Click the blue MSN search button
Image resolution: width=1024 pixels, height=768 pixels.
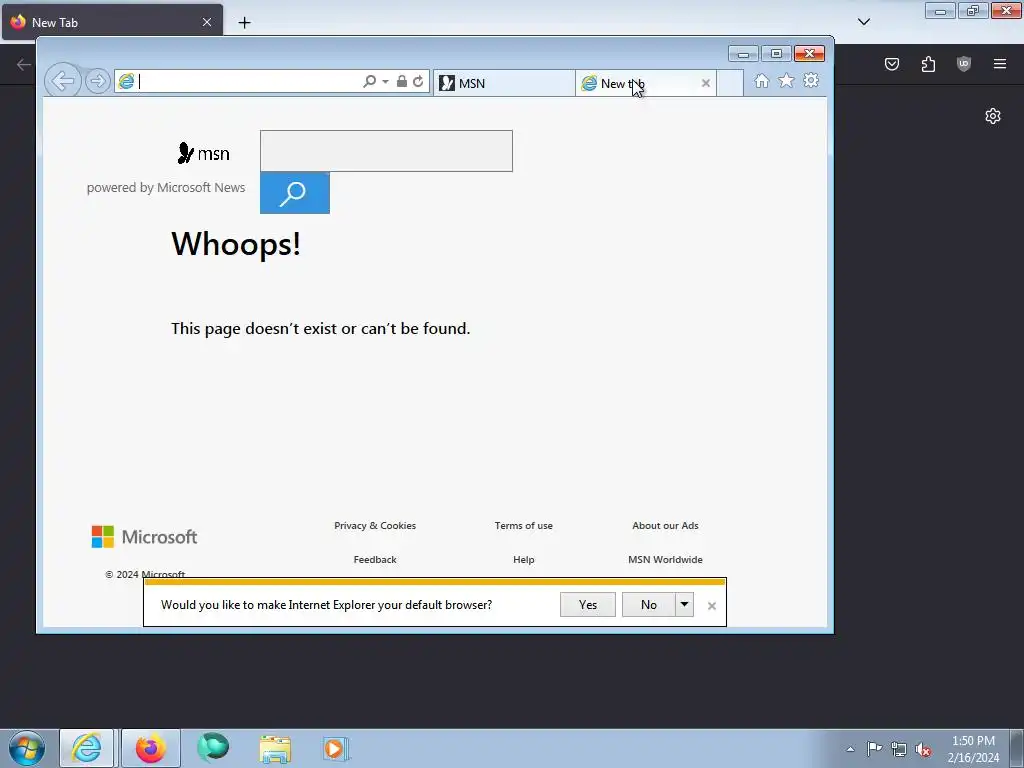click(295, 193)
